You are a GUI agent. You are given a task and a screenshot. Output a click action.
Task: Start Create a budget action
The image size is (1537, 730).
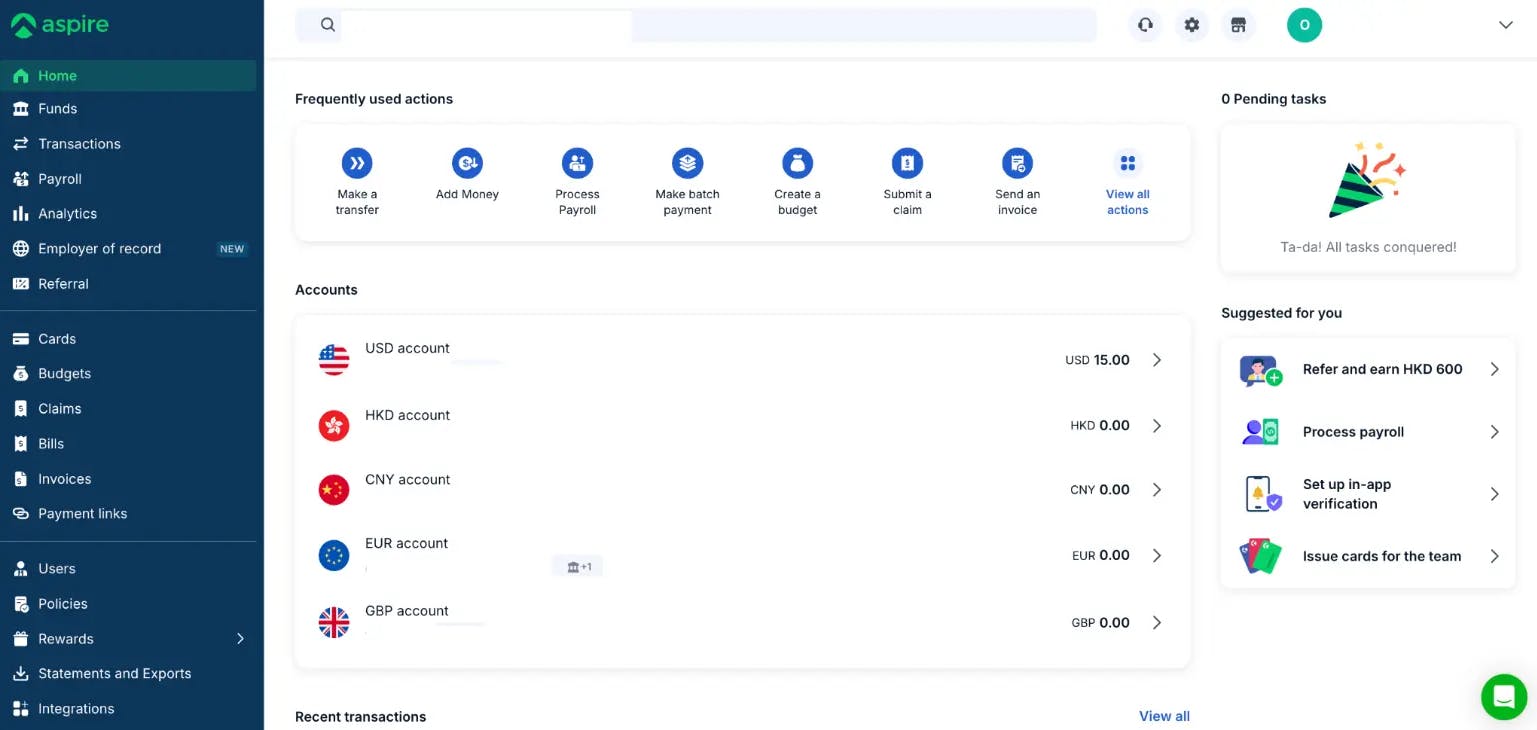pos(797,180)
